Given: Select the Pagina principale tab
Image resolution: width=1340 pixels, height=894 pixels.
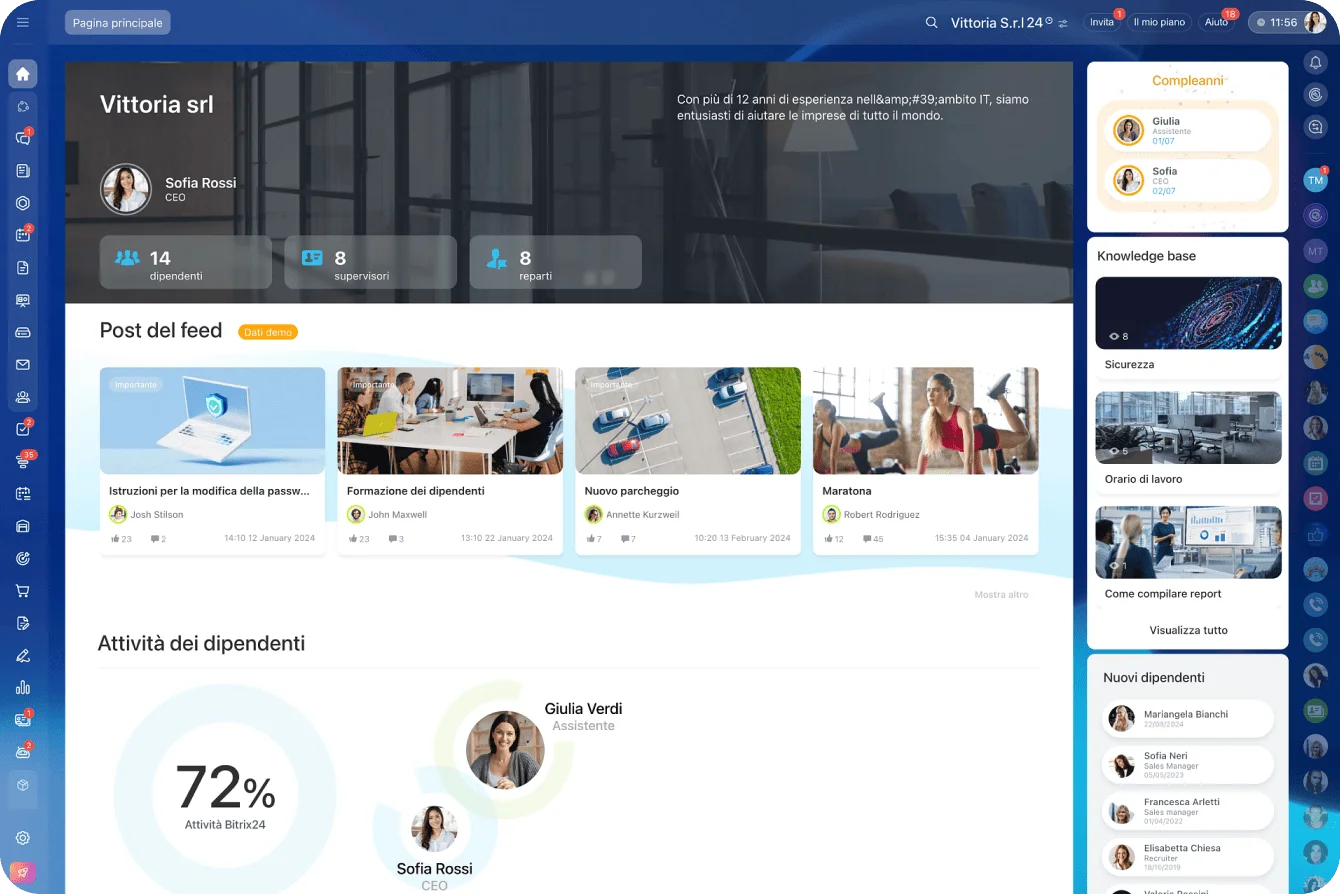Looking at the screenshot, I should pyautogui.click(x=117, y=22).
